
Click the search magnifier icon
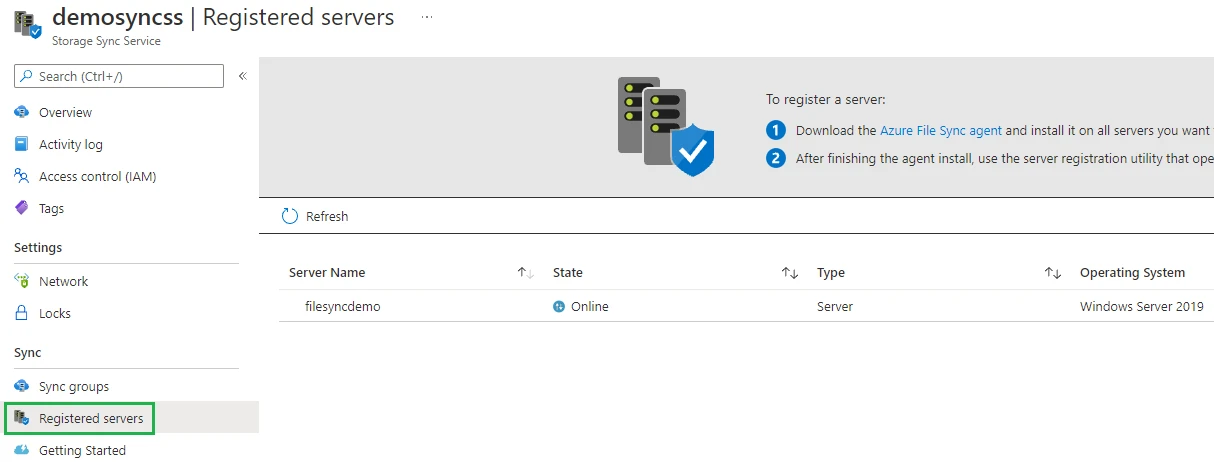tap(27, 76)
